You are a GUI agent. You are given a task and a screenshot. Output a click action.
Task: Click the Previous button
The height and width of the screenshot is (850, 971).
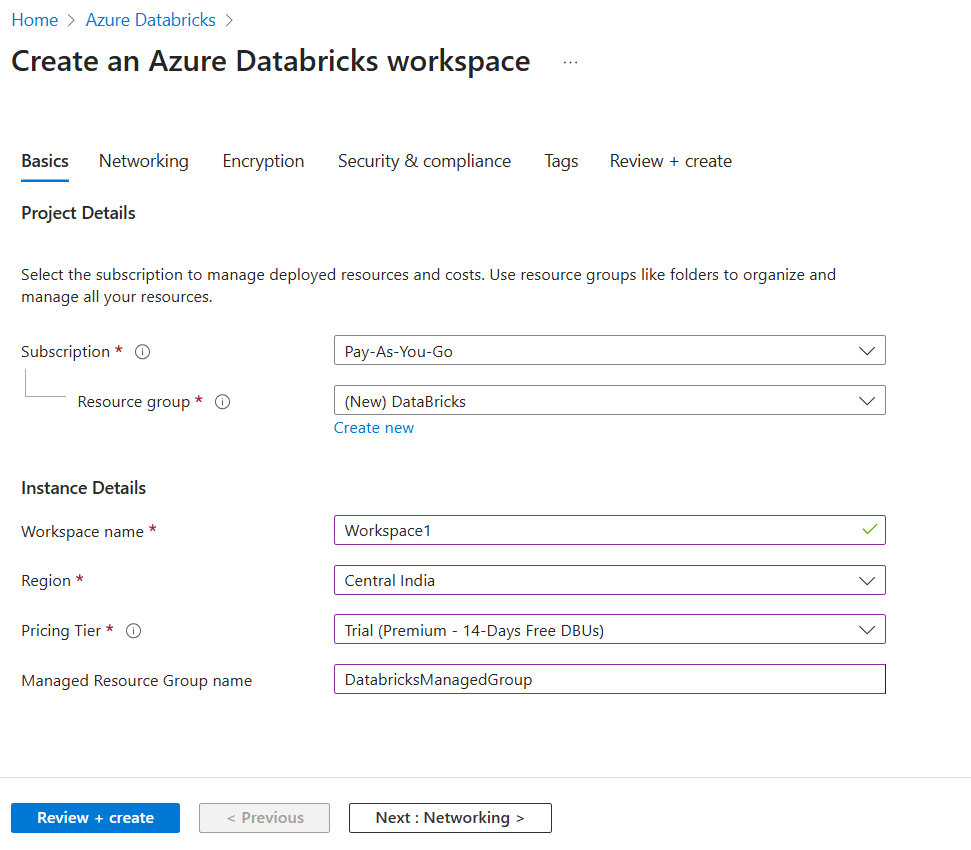point(264,818)
